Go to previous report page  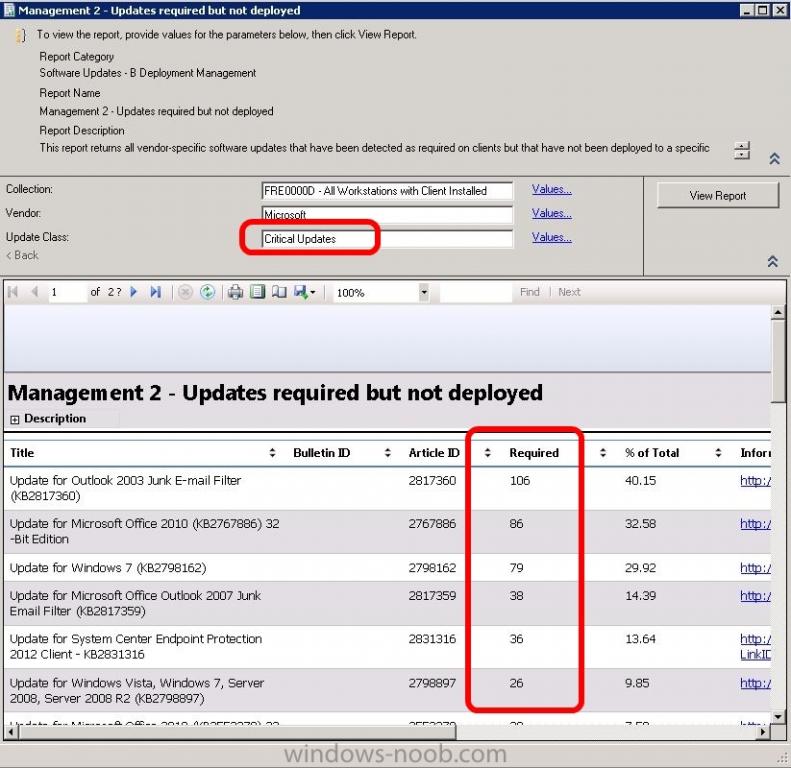coord(34,292)
